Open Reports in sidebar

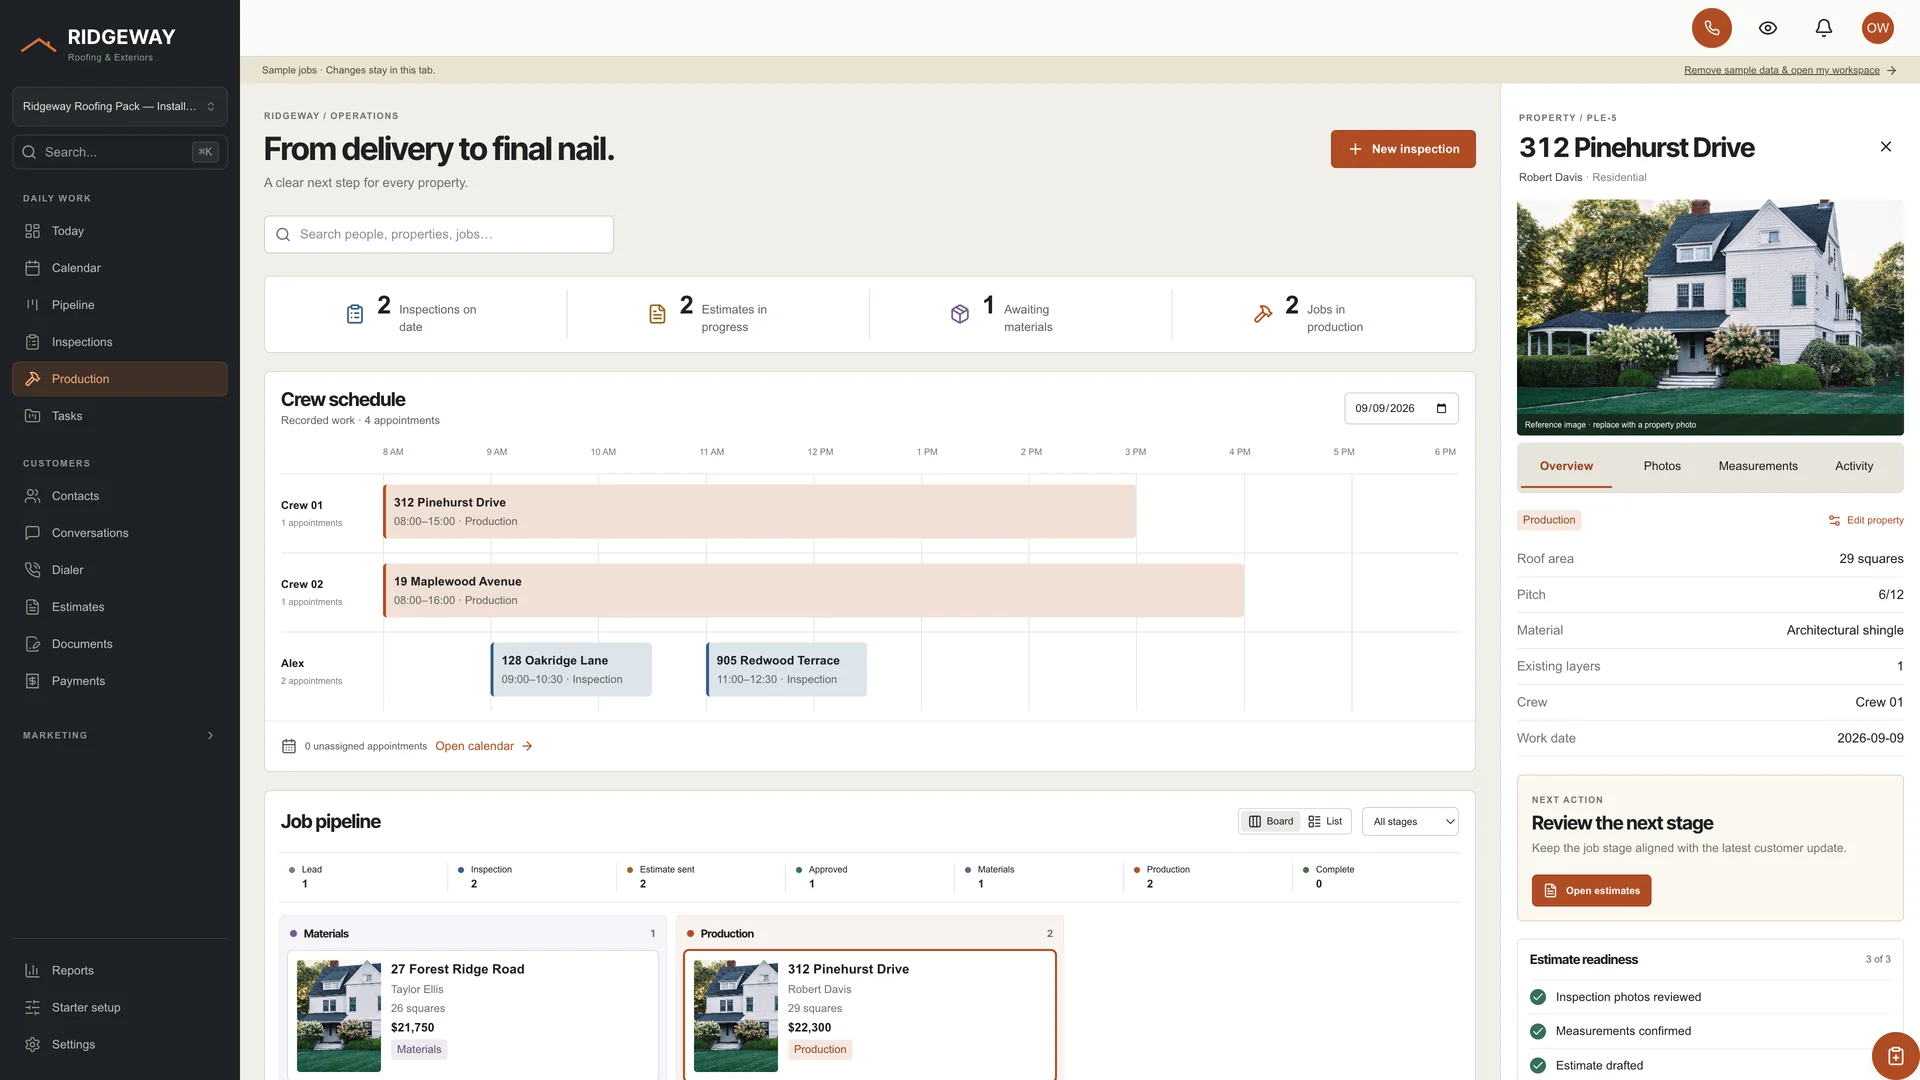click(x=120, y=970)
